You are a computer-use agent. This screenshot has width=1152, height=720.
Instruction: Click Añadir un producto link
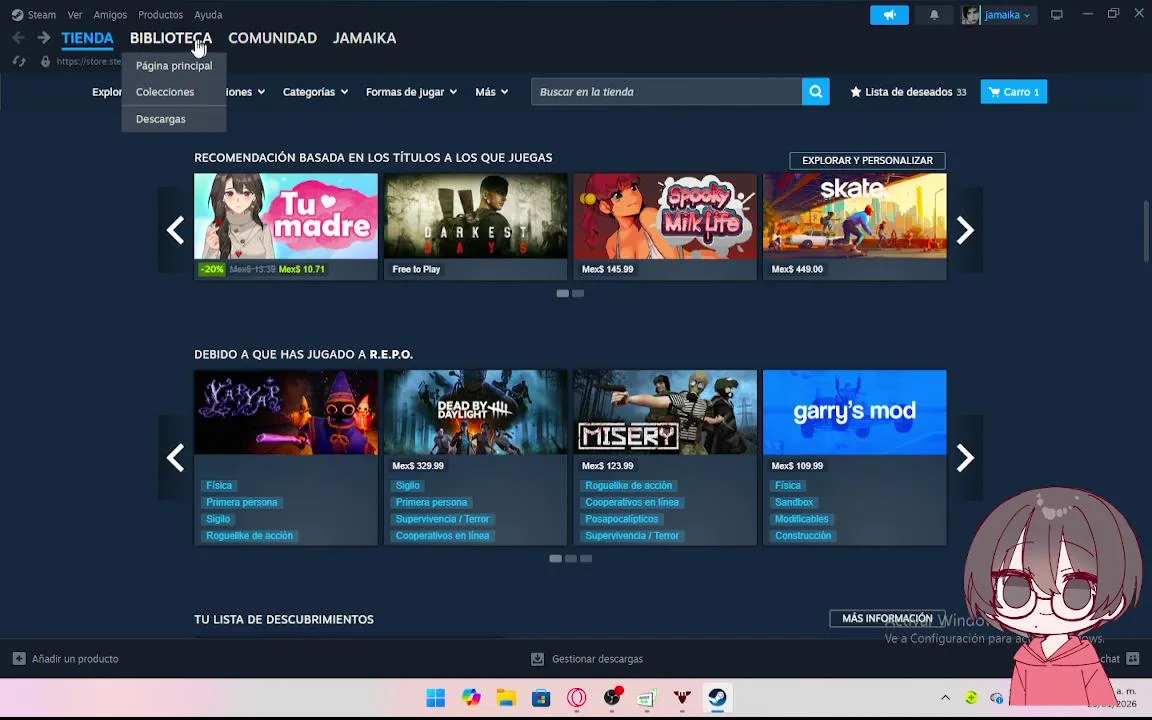click(x=75, y=659)
